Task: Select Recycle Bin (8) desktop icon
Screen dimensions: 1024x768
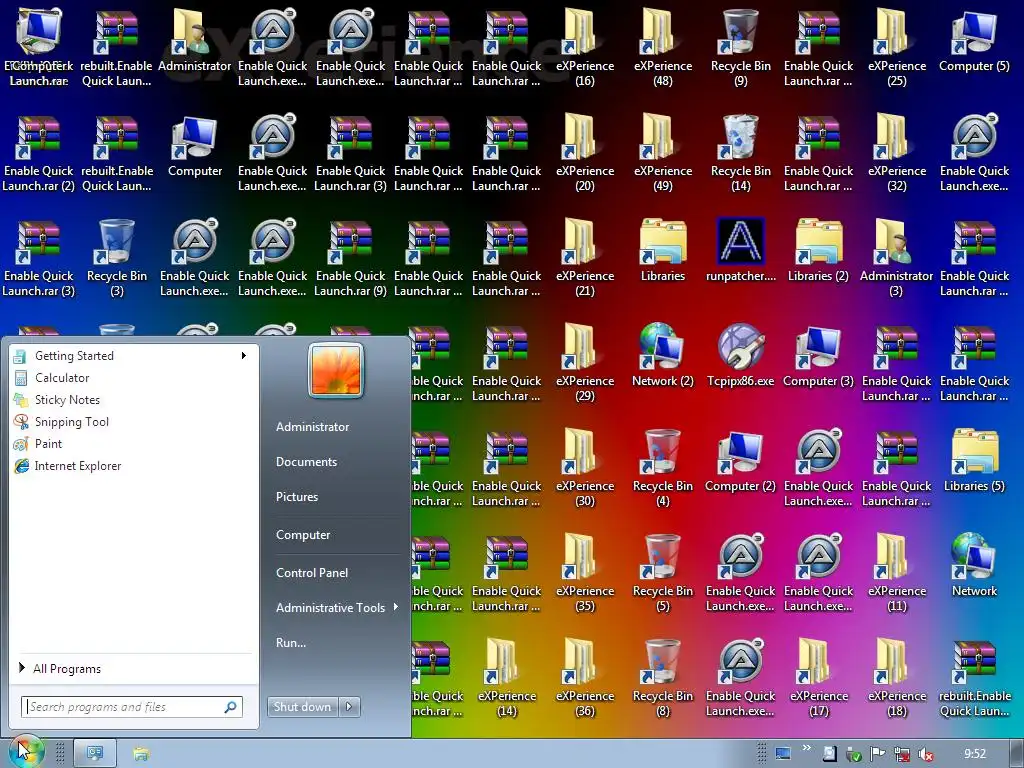Action: pos(663,679)
